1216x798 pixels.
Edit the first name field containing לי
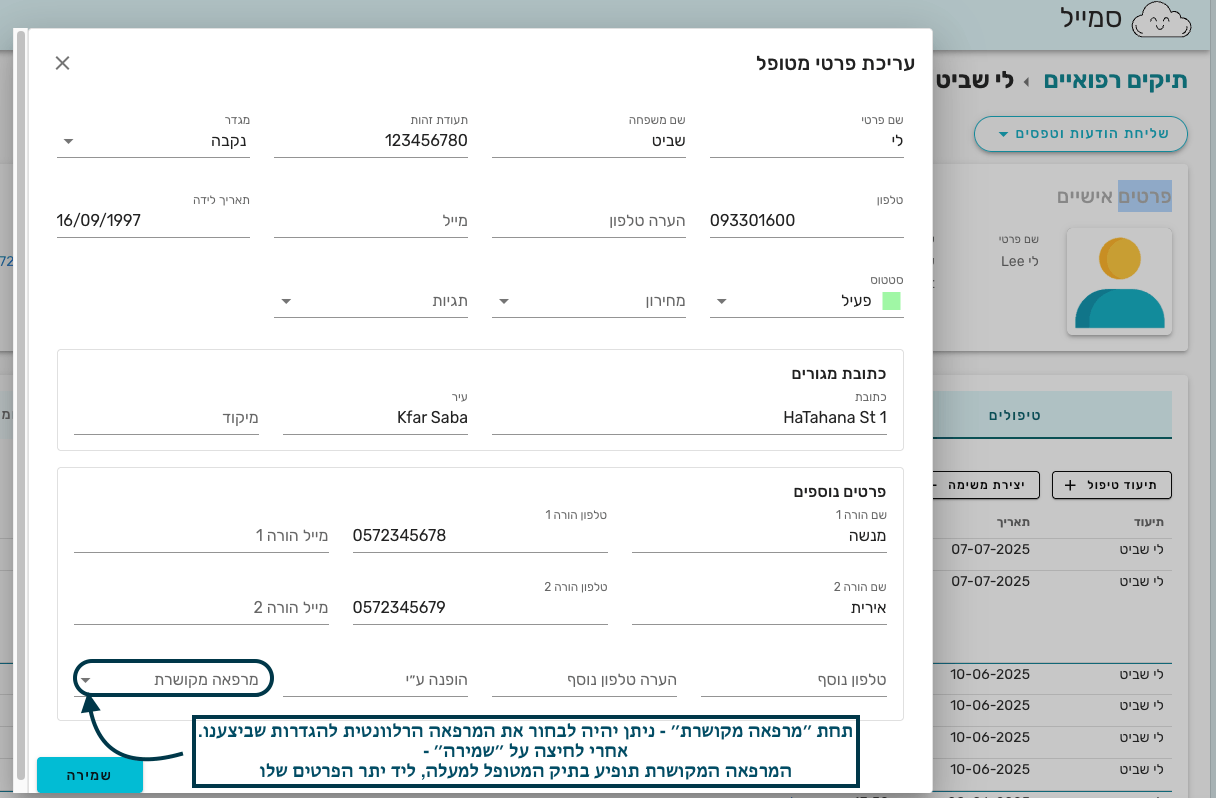tap(807, 141)
